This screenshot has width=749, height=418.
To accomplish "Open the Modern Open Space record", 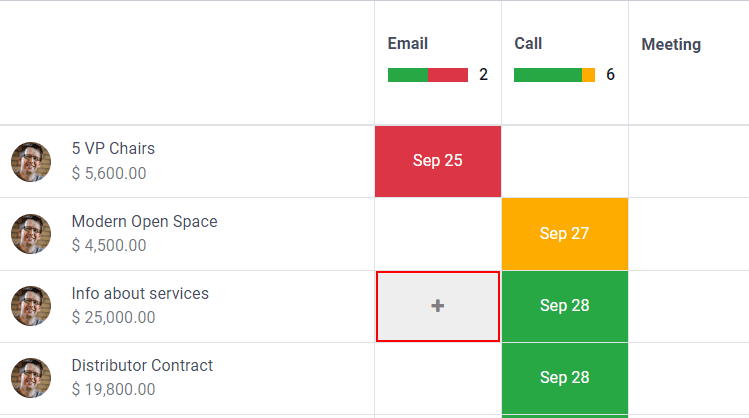I will [144, 222].
